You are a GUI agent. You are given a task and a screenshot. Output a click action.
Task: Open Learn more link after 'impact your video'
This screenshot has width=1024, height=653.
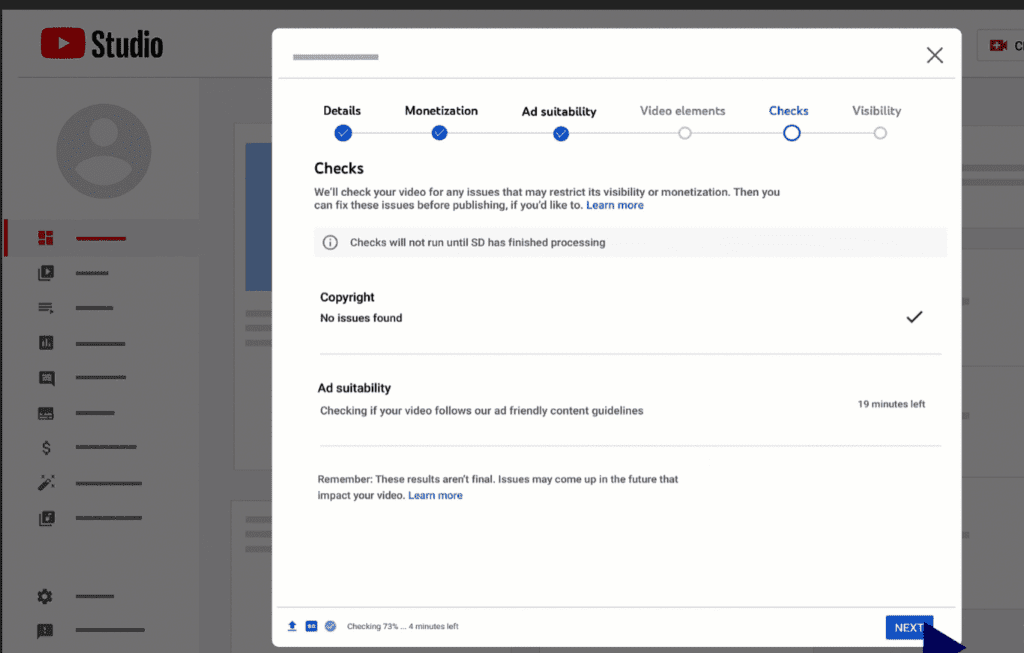pyautogui.click(x=435, y=496)
